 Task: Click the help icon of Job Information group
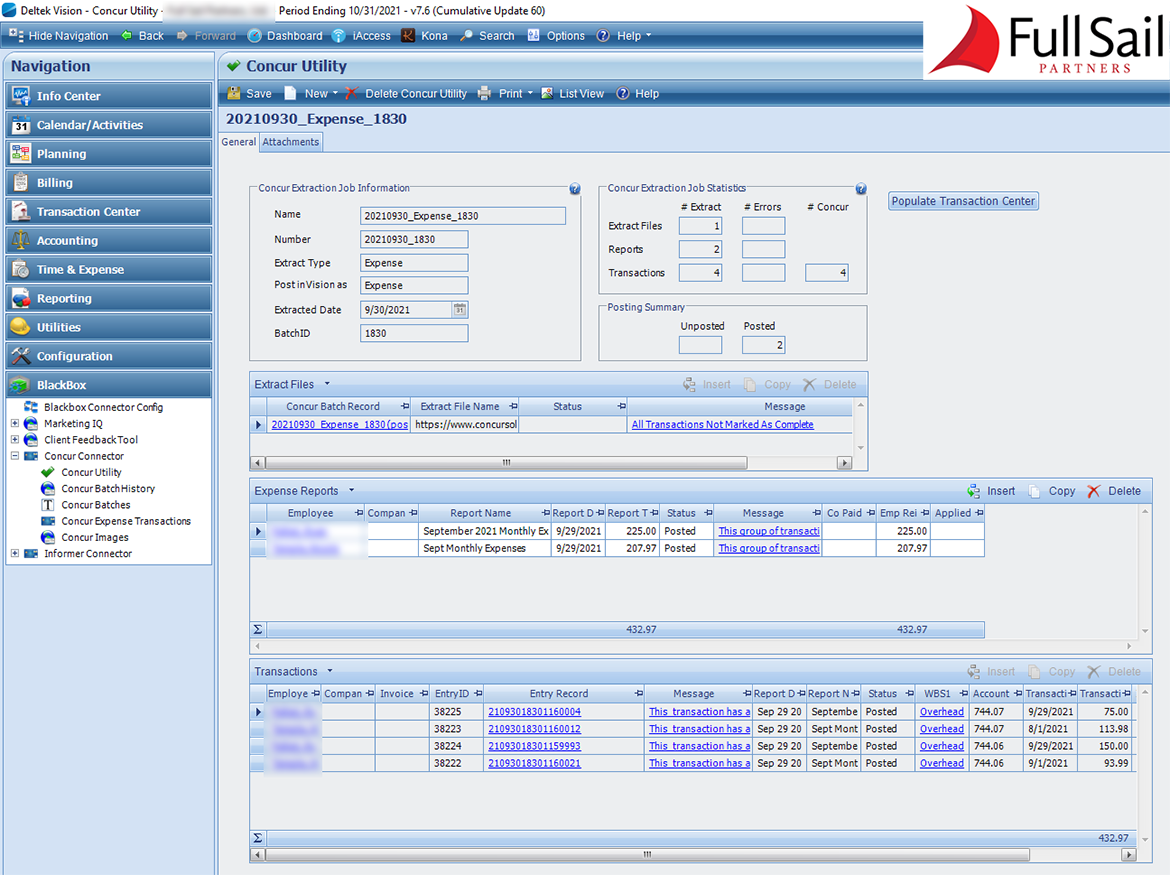click(x=575, y=189)
